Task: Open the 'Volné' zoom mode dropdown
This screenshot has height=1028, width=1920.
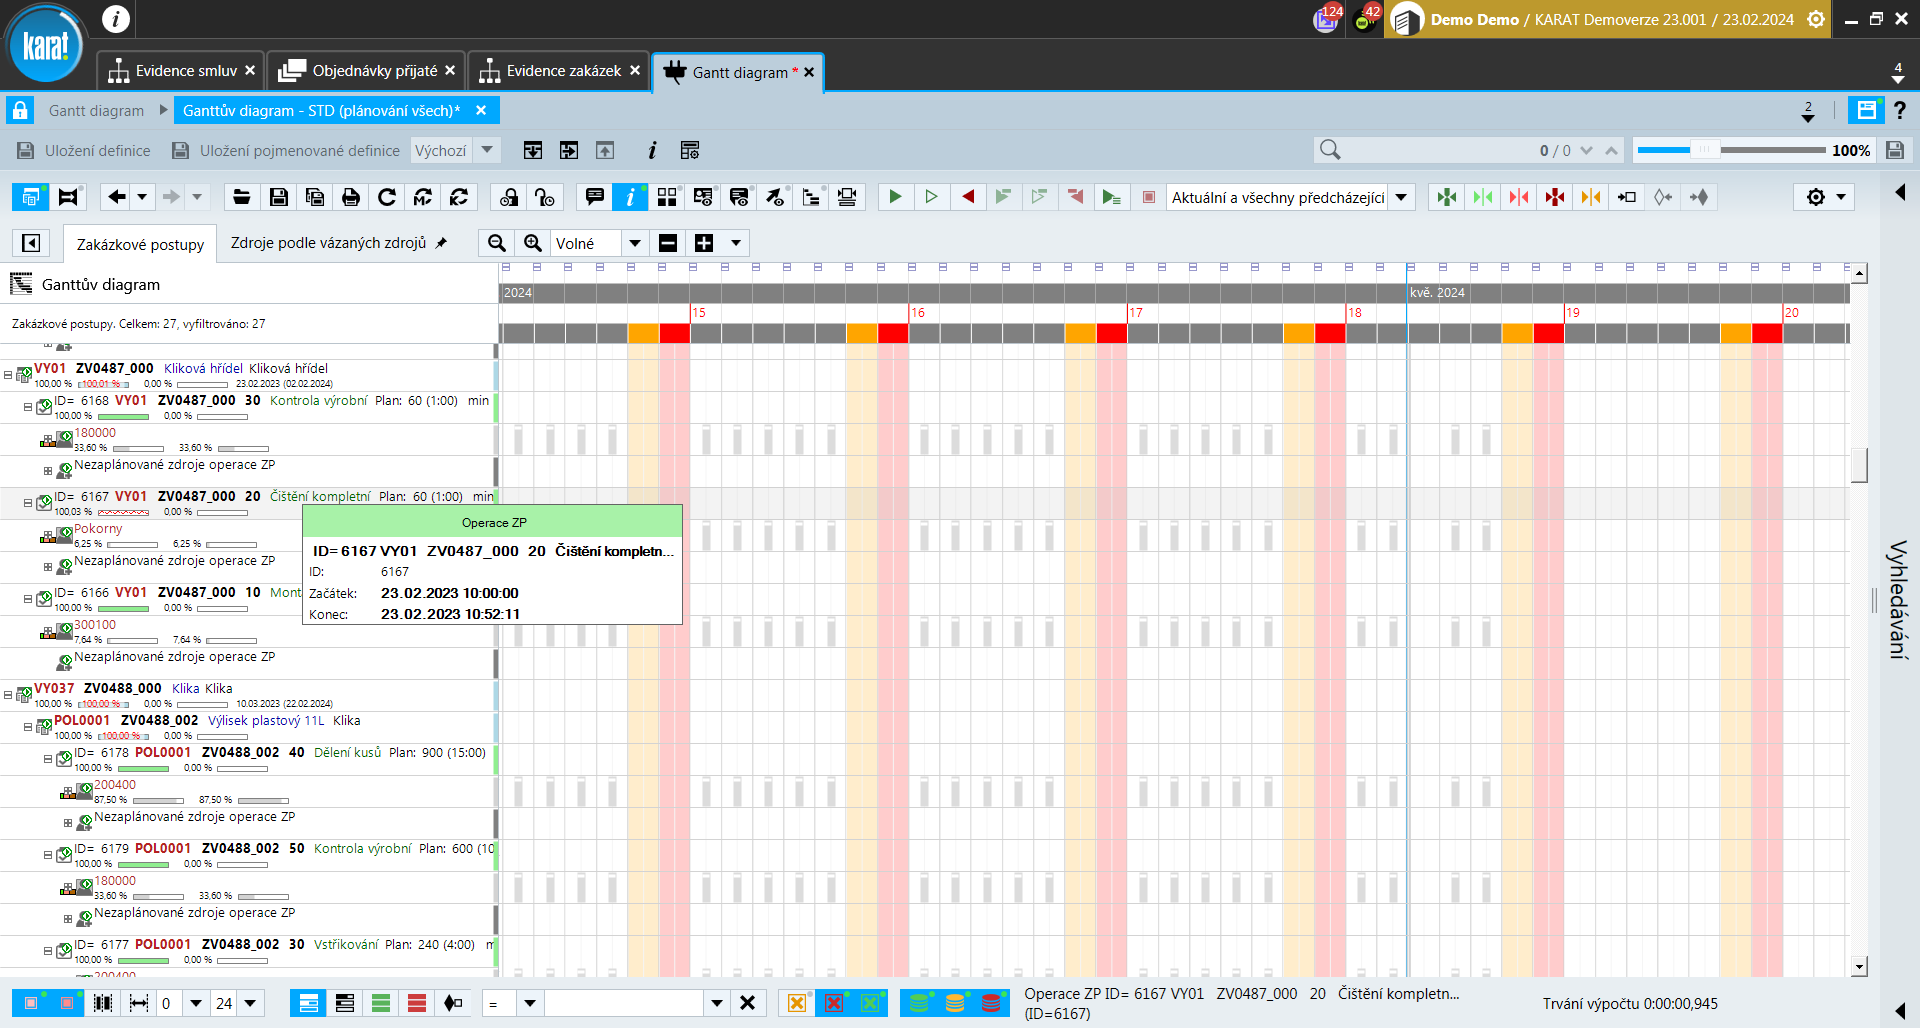Action: [634, 243]
